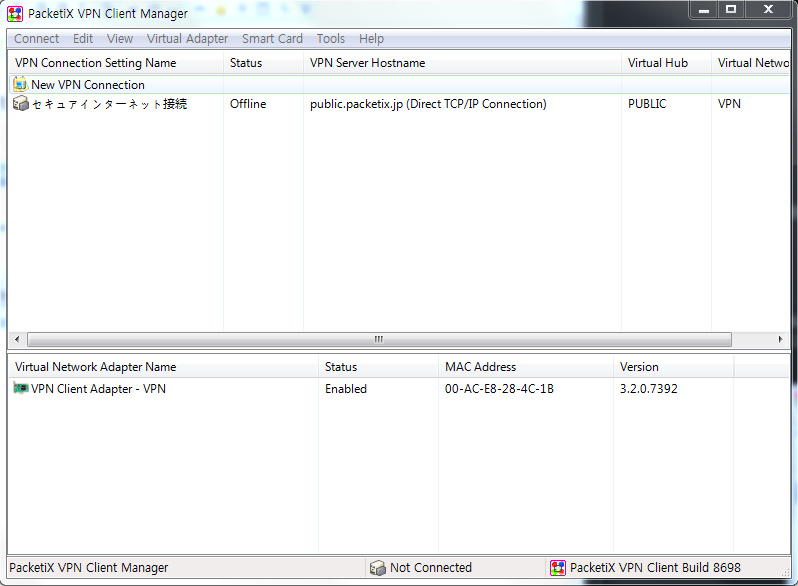798x586 pixels.
Task: Click the PUBLIC virtual hub cell
Action: tap(647, 104)
